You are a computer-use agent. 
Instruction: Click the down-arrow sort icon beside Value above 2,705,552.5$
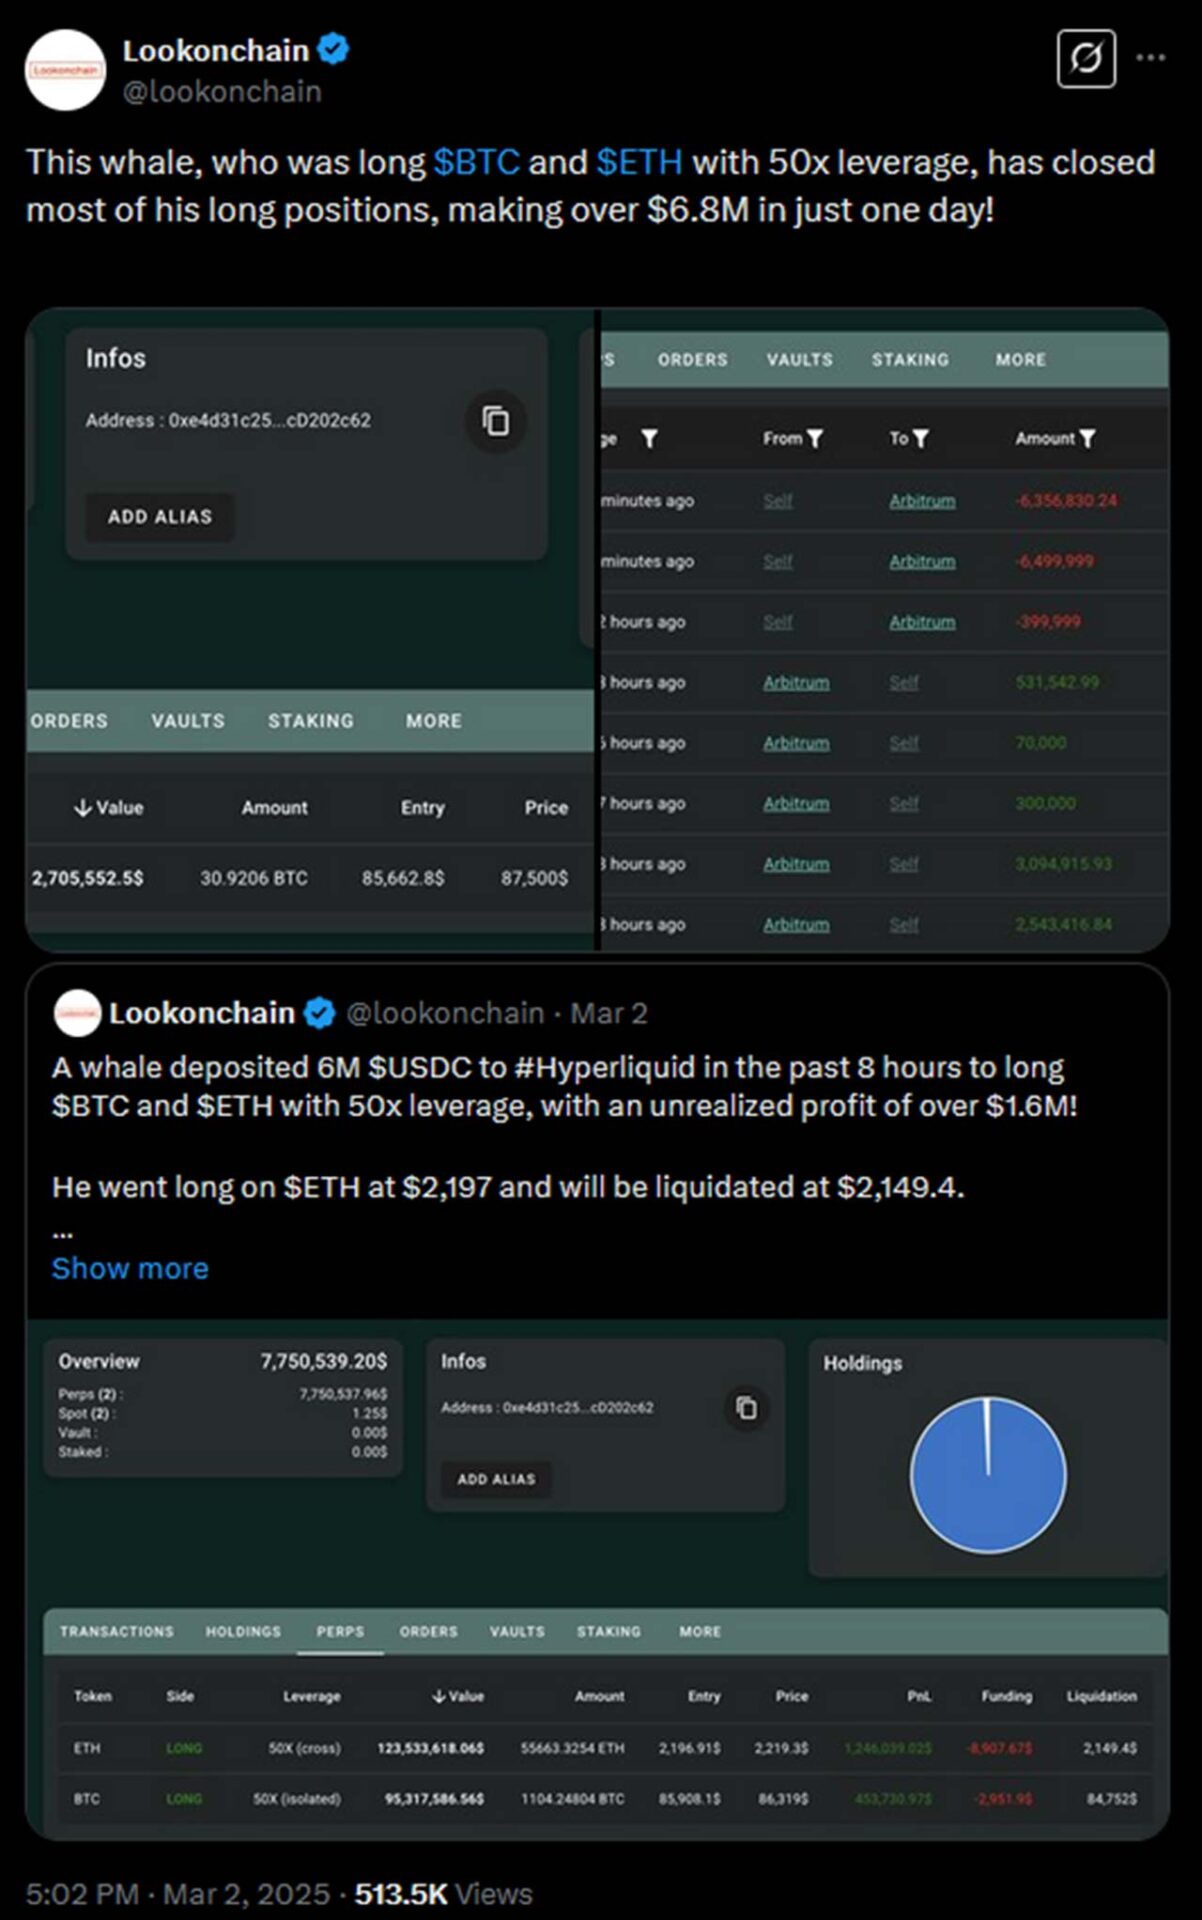[83, 808]
